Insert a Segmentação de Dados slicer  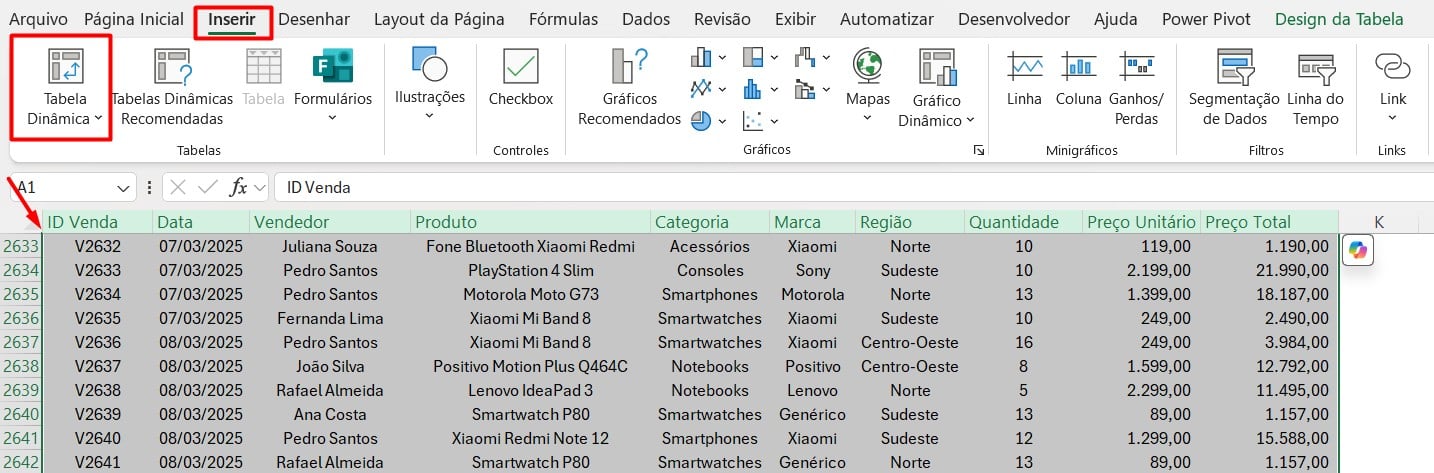(x=1233, y=88)
